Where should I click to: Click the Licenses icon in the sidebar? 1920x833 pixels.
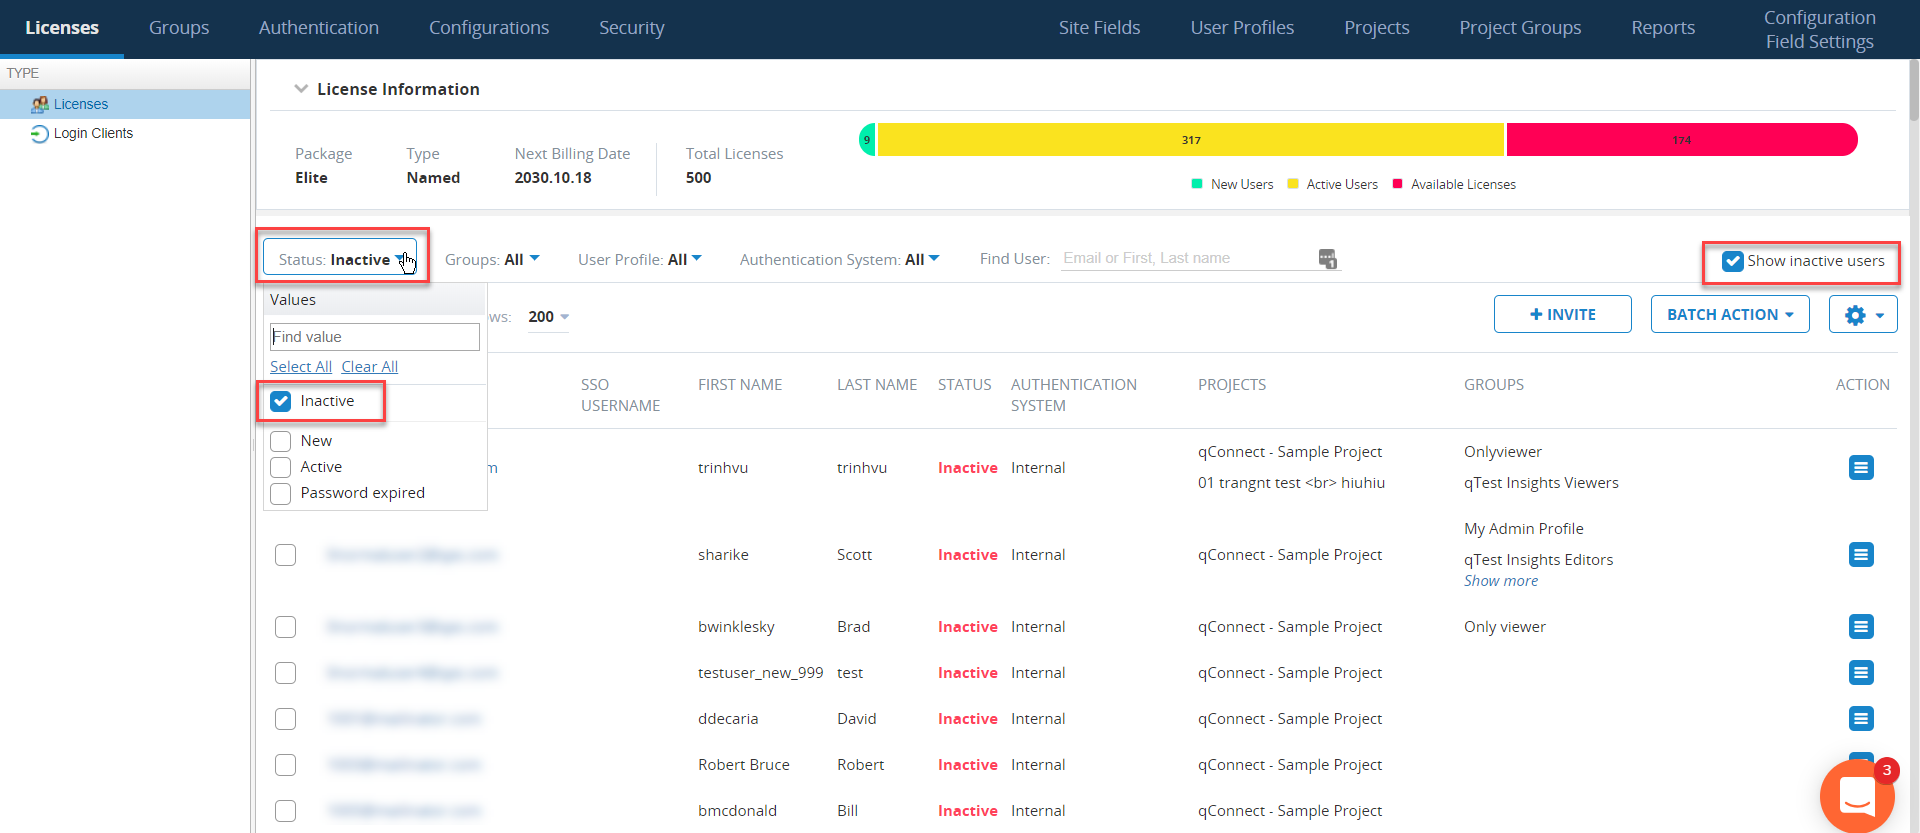(x=40, y=104)
